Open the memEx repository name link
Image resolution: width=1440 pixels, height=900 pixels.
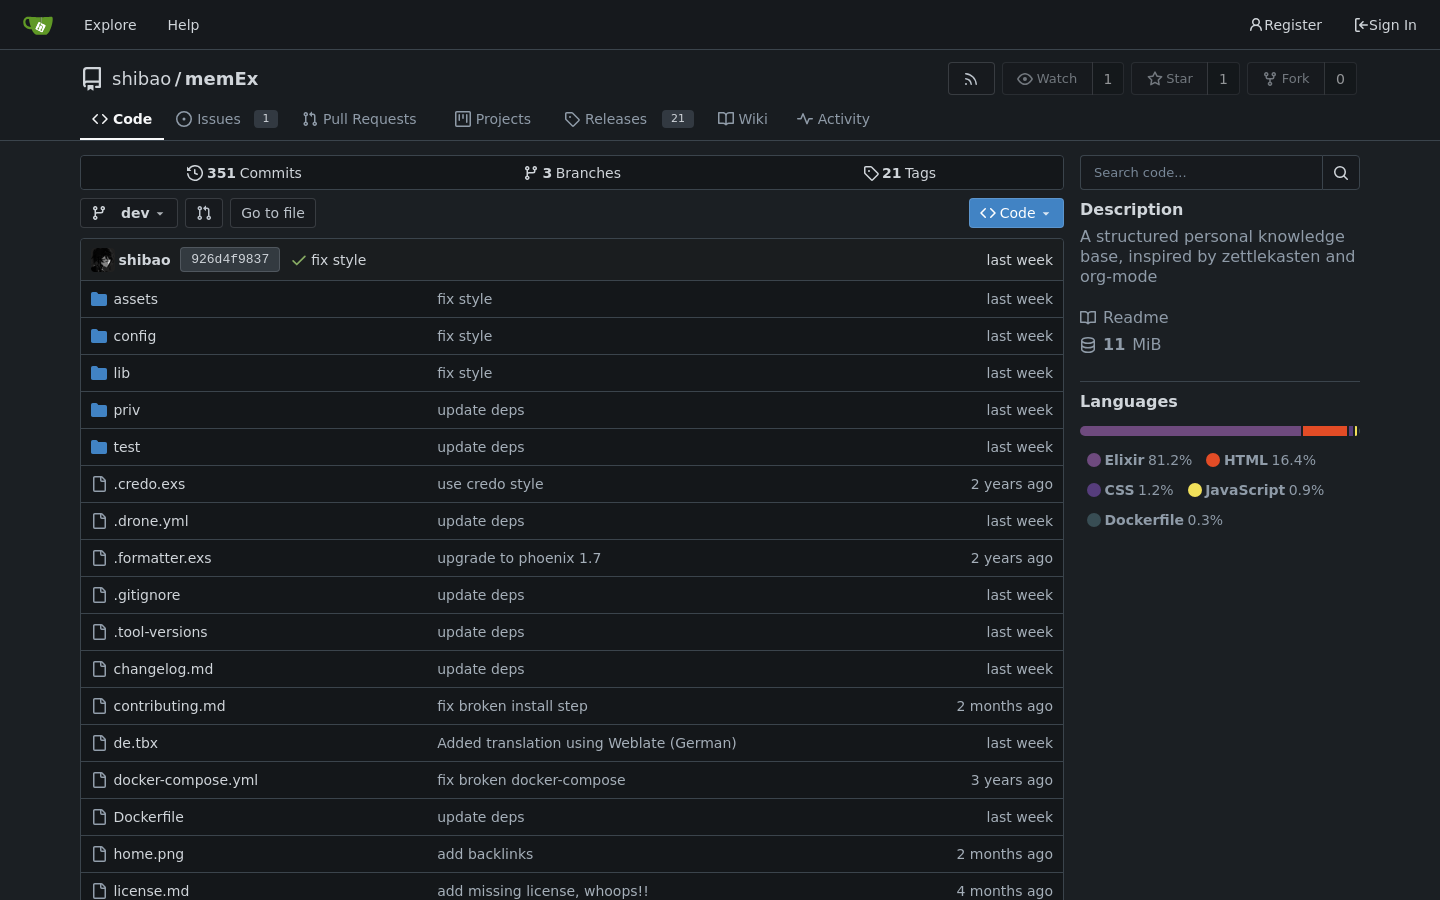pyautogui.click(x=221, y=79)
